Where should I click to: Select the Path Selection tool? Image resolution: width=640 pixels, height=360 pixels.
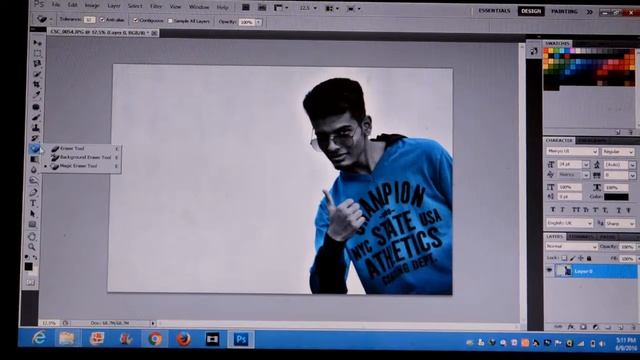point(33,213)
